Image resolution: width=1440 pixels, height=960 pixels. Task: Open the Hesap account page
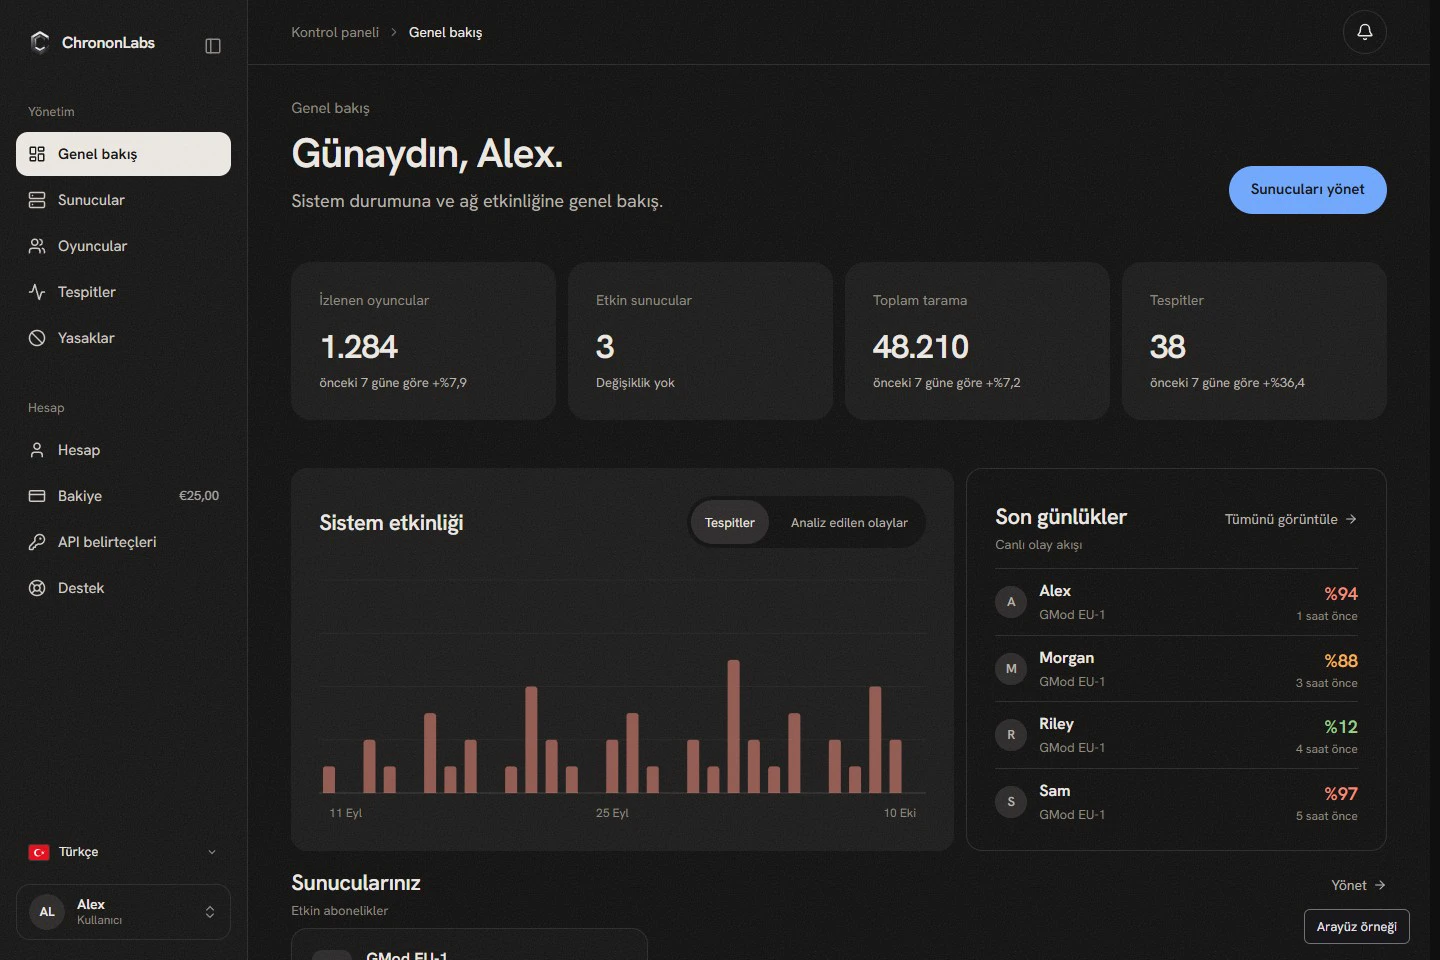[x=123, y=450]
